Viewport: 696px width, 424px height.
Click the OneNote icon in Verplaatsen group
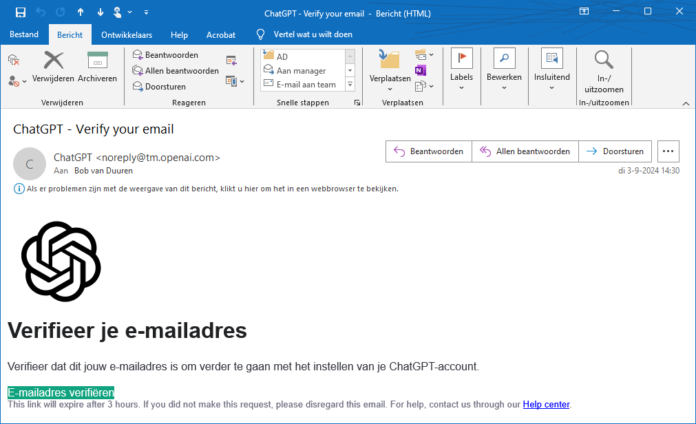pyautogui.click(x=421, y=71)
